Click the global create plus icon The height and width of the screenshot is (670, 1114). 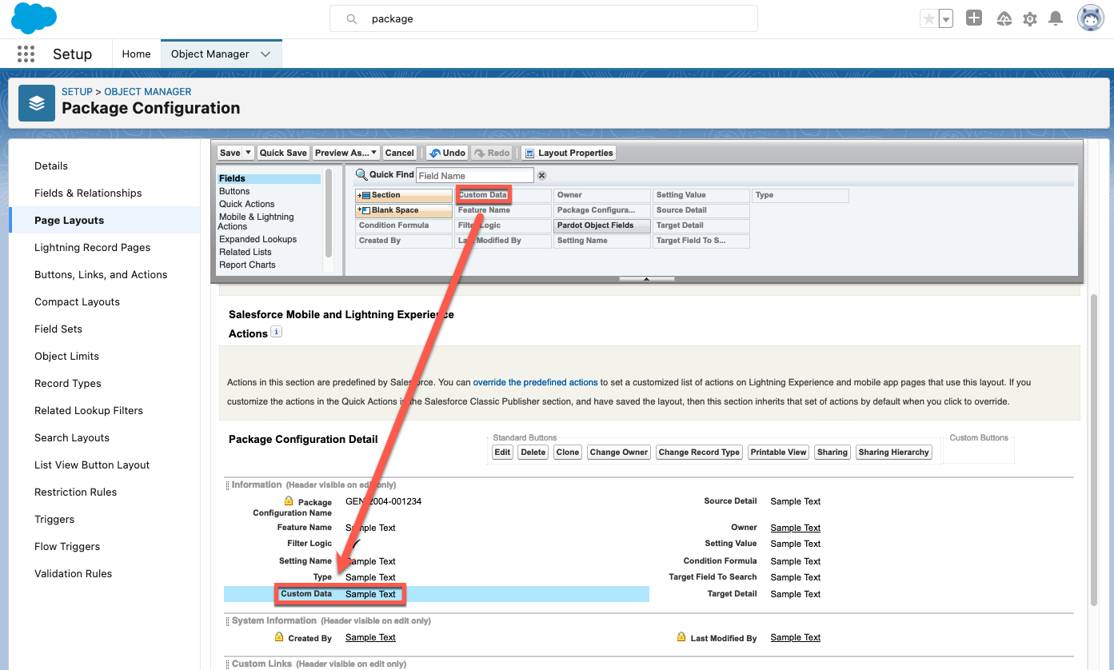974,18
